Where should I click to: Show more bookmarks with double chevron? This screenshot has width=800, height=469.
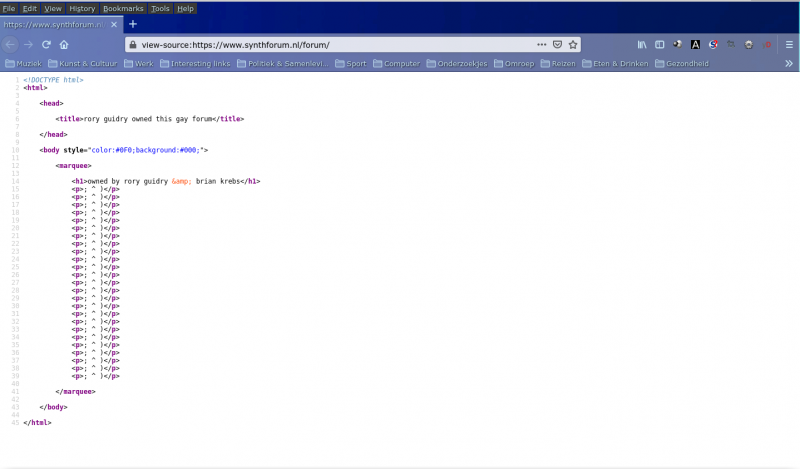[789, 64]
